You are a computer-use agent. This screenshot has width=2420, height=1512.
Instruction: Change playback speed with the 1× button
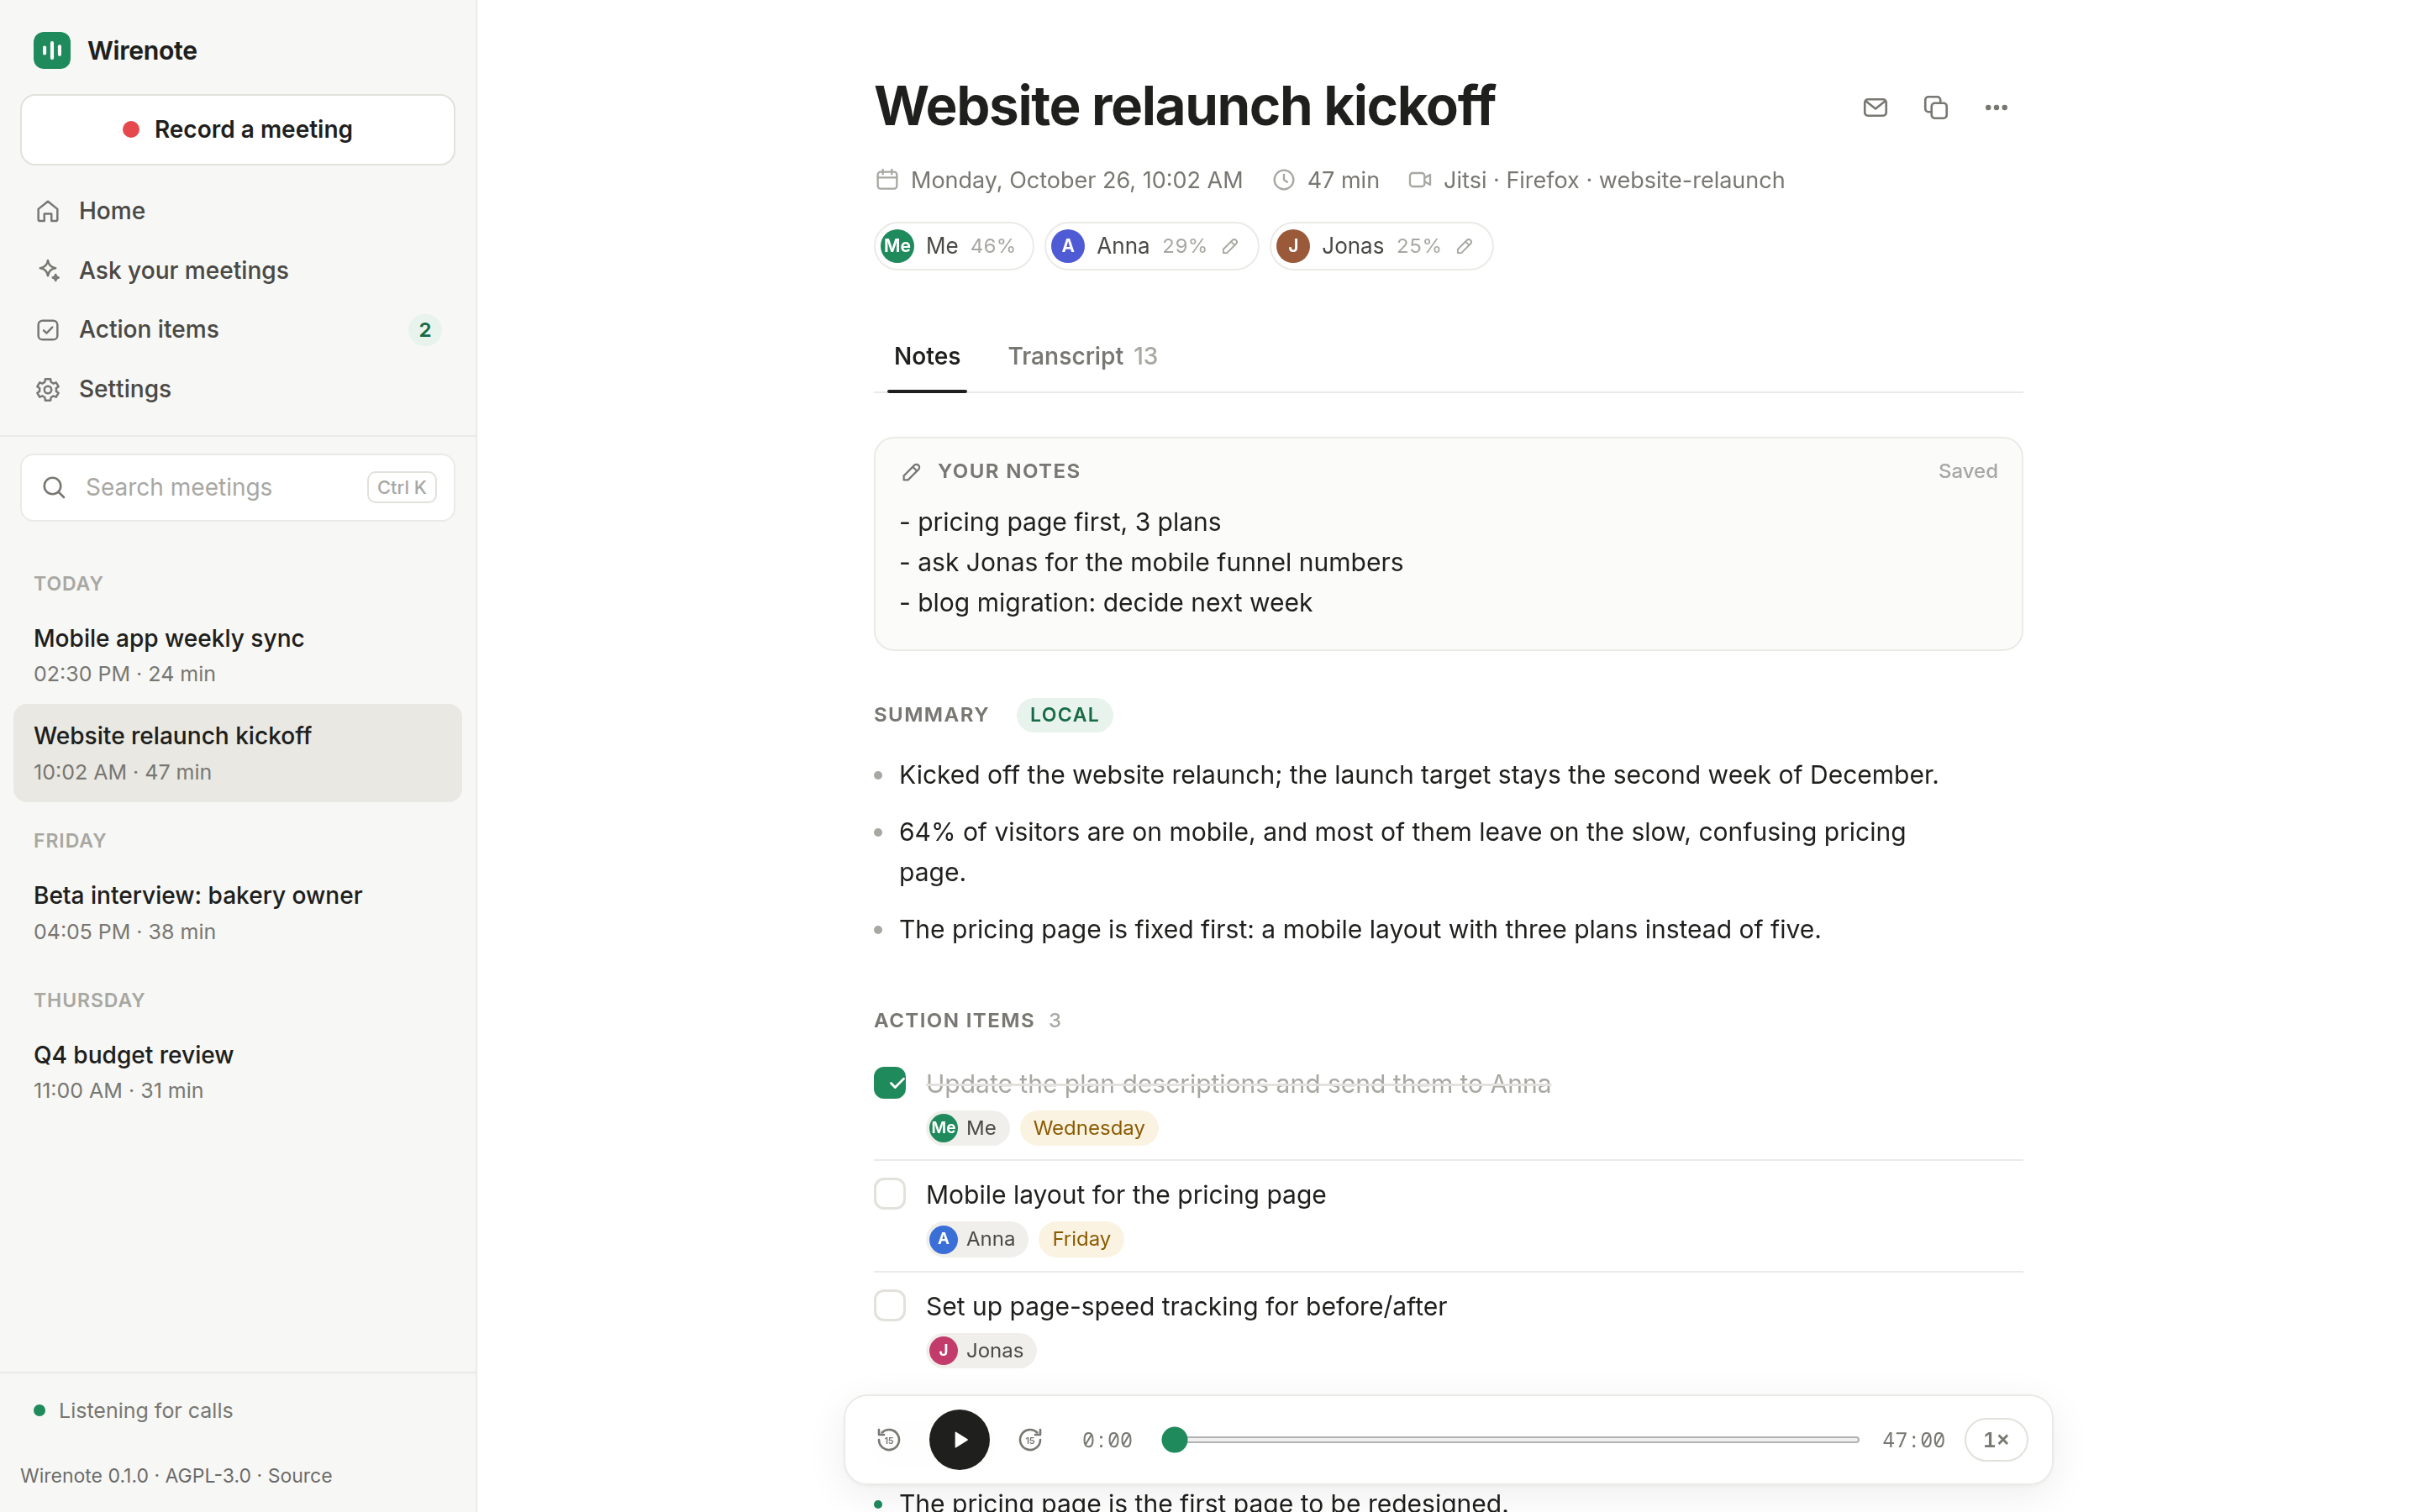click(x=1996, y=1439)
